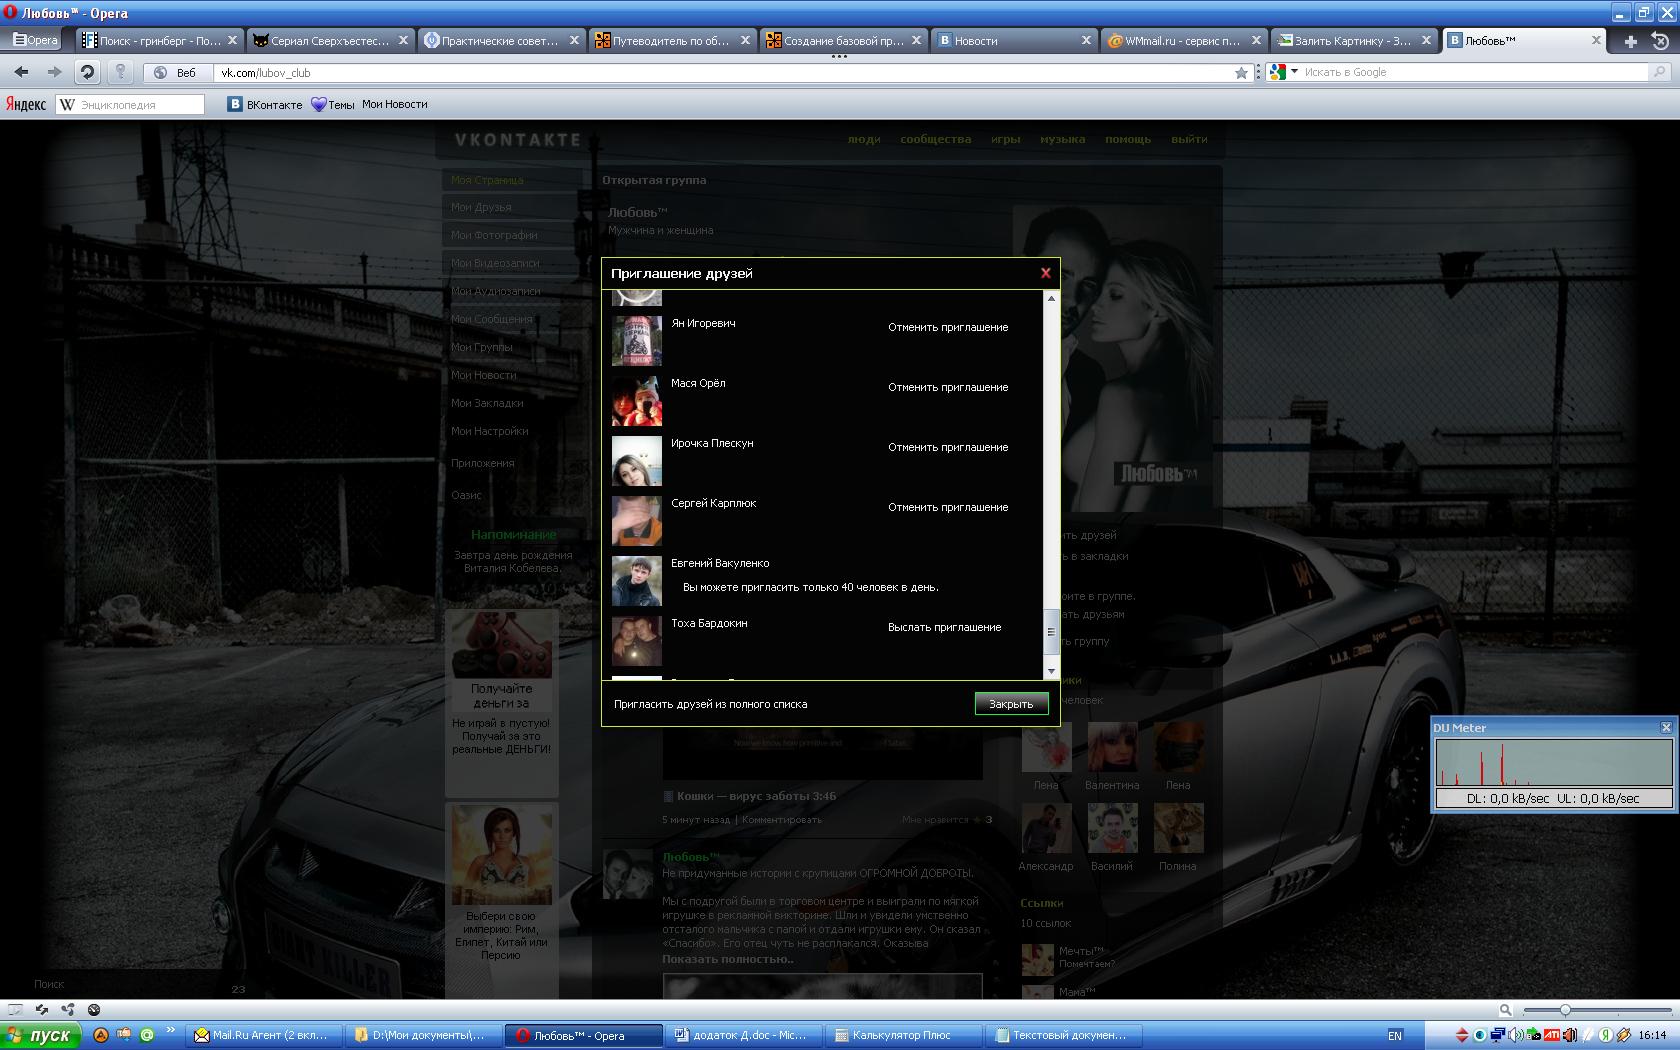Click the Opera Unite share icon
This screenshot has height=1050, width=1680.
point(68,1009)
